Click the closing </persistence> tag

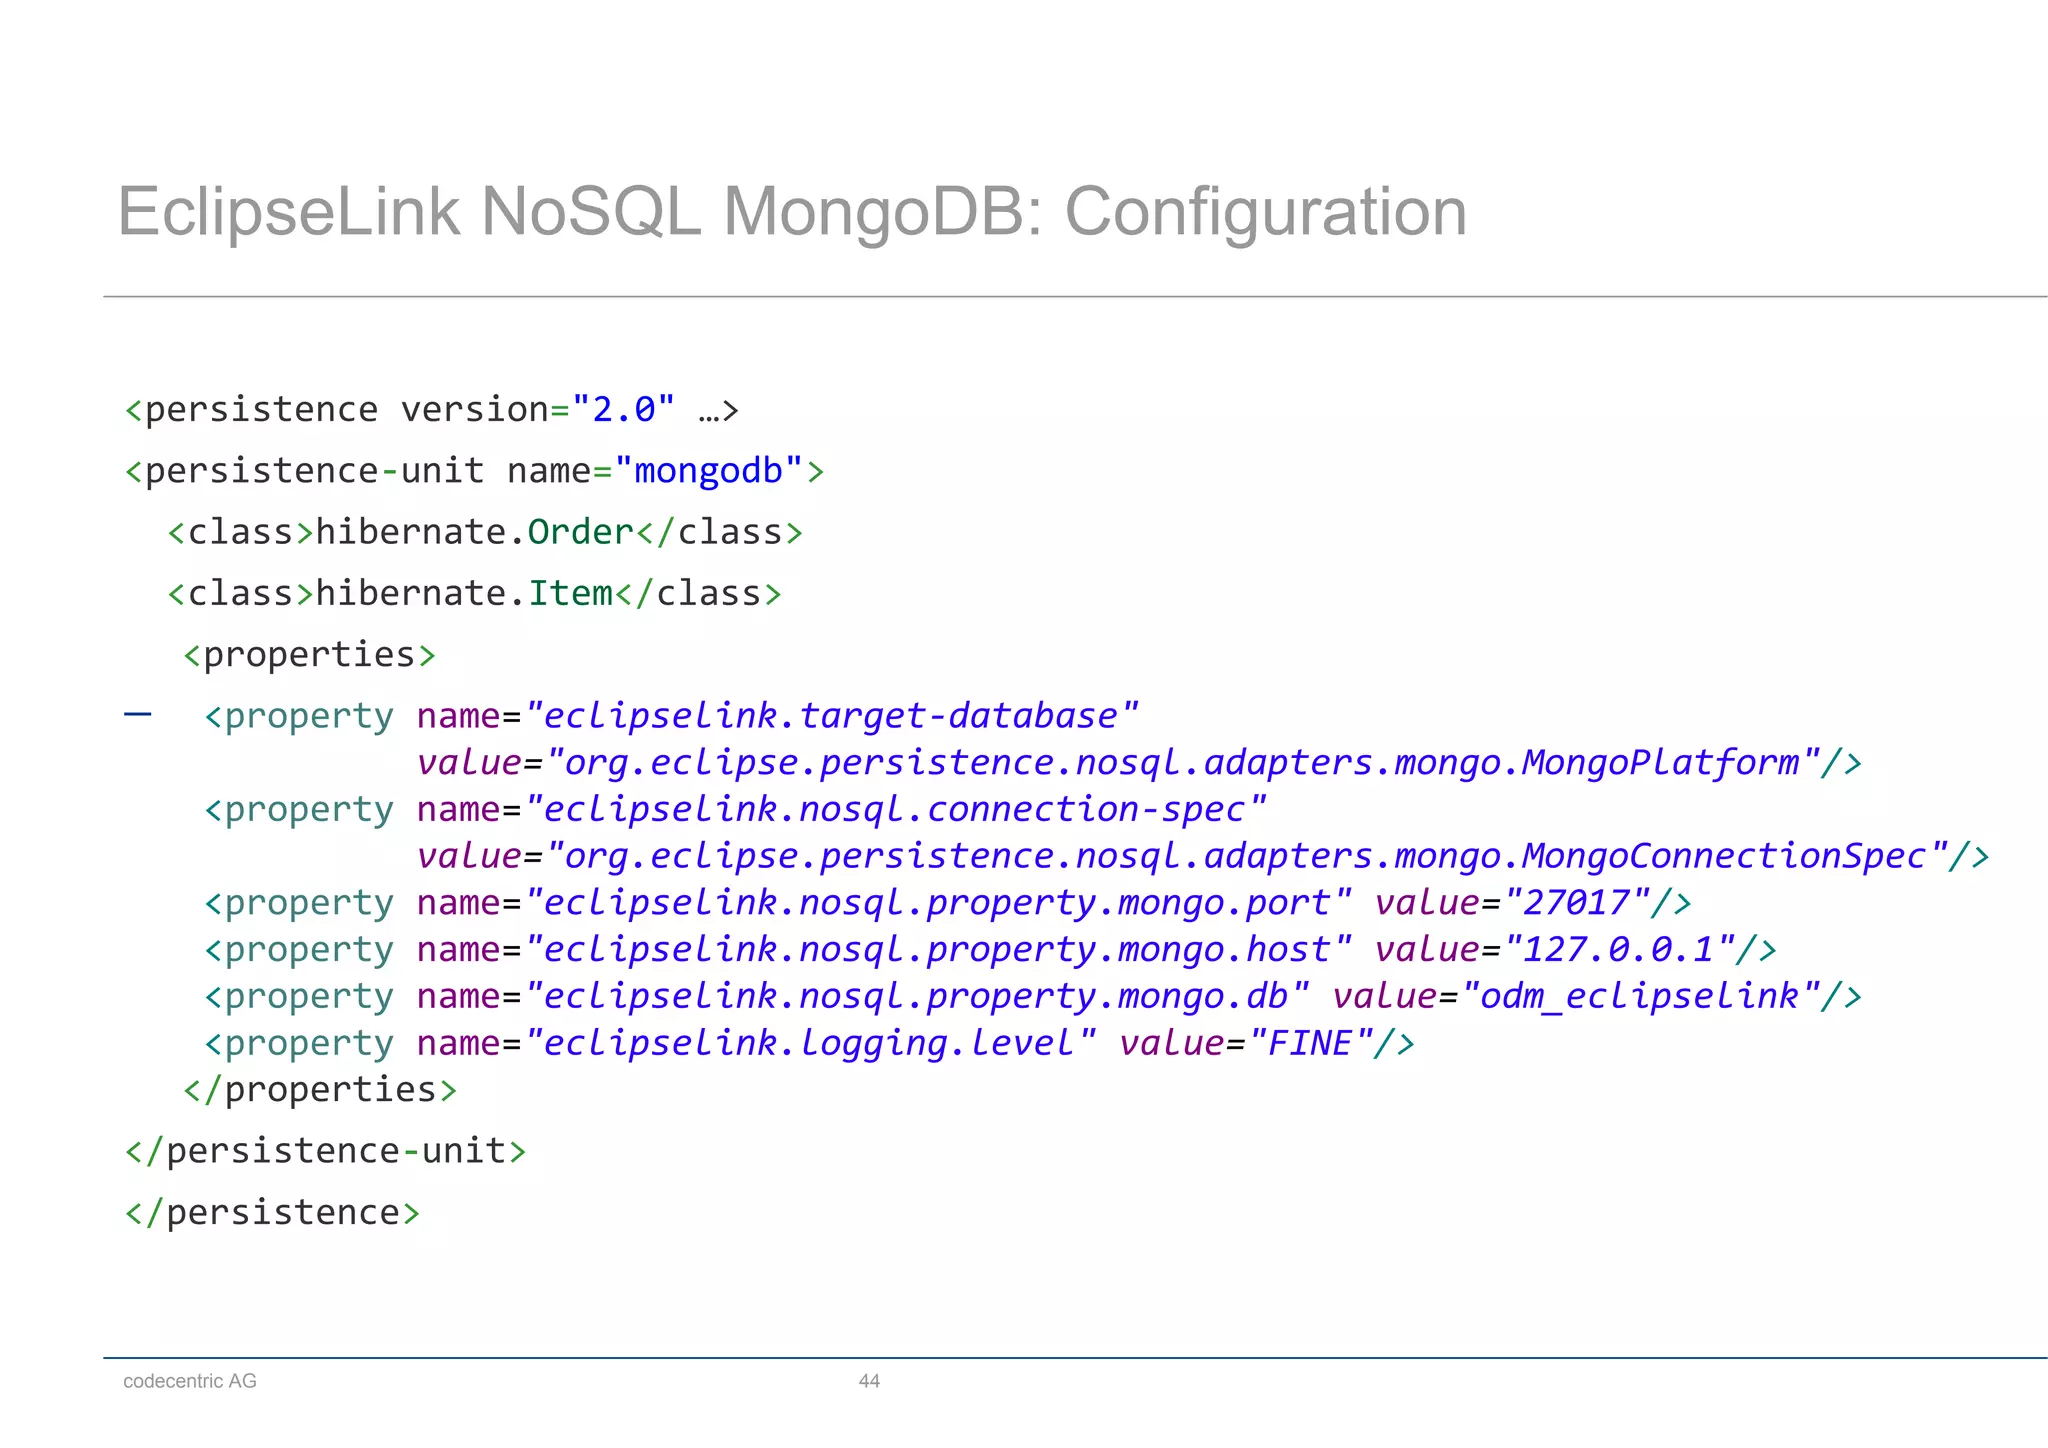click(x=272, y=1212)
